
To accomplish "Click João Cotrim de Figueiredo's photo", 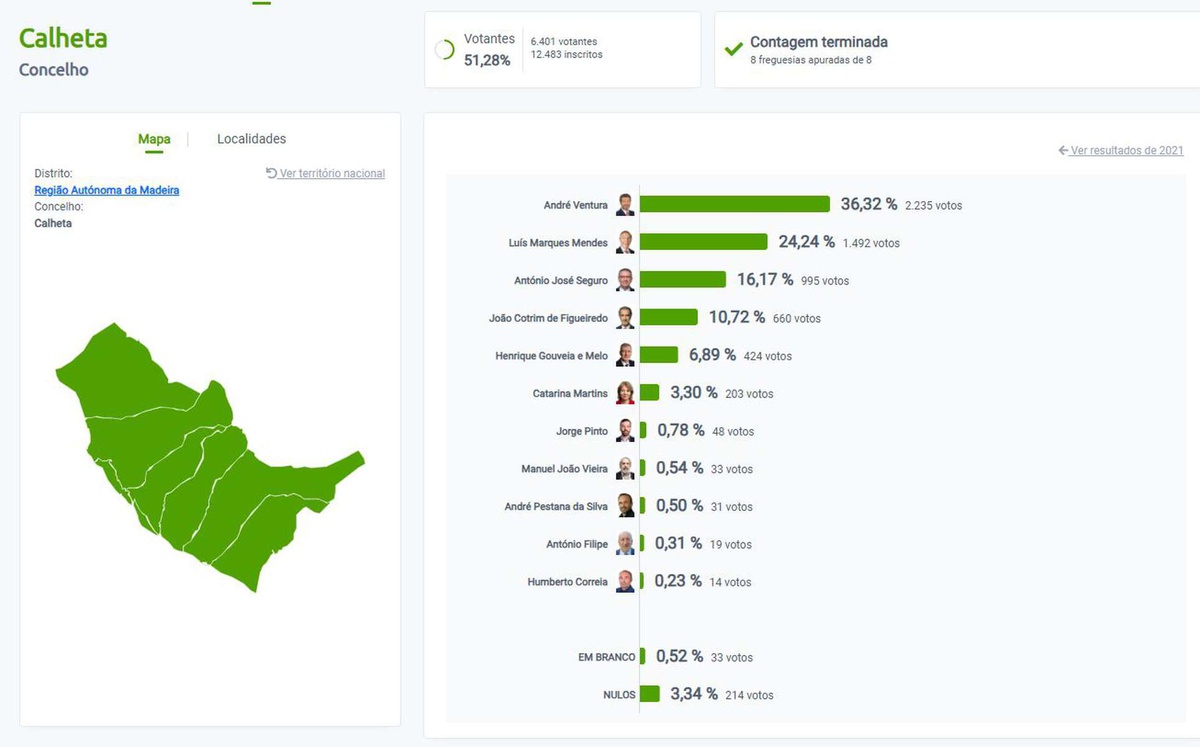I will point(625,318).
